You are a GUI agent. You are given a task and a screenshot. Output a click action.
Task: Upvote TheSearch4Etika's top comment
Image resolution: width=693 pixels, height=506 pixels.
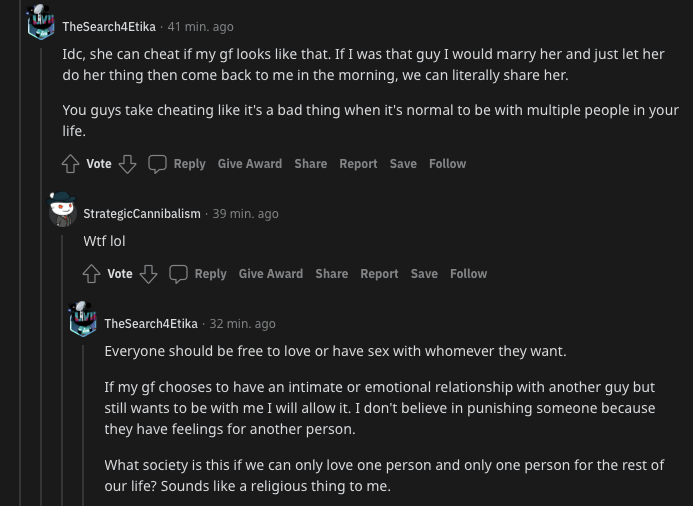point(70,164)
